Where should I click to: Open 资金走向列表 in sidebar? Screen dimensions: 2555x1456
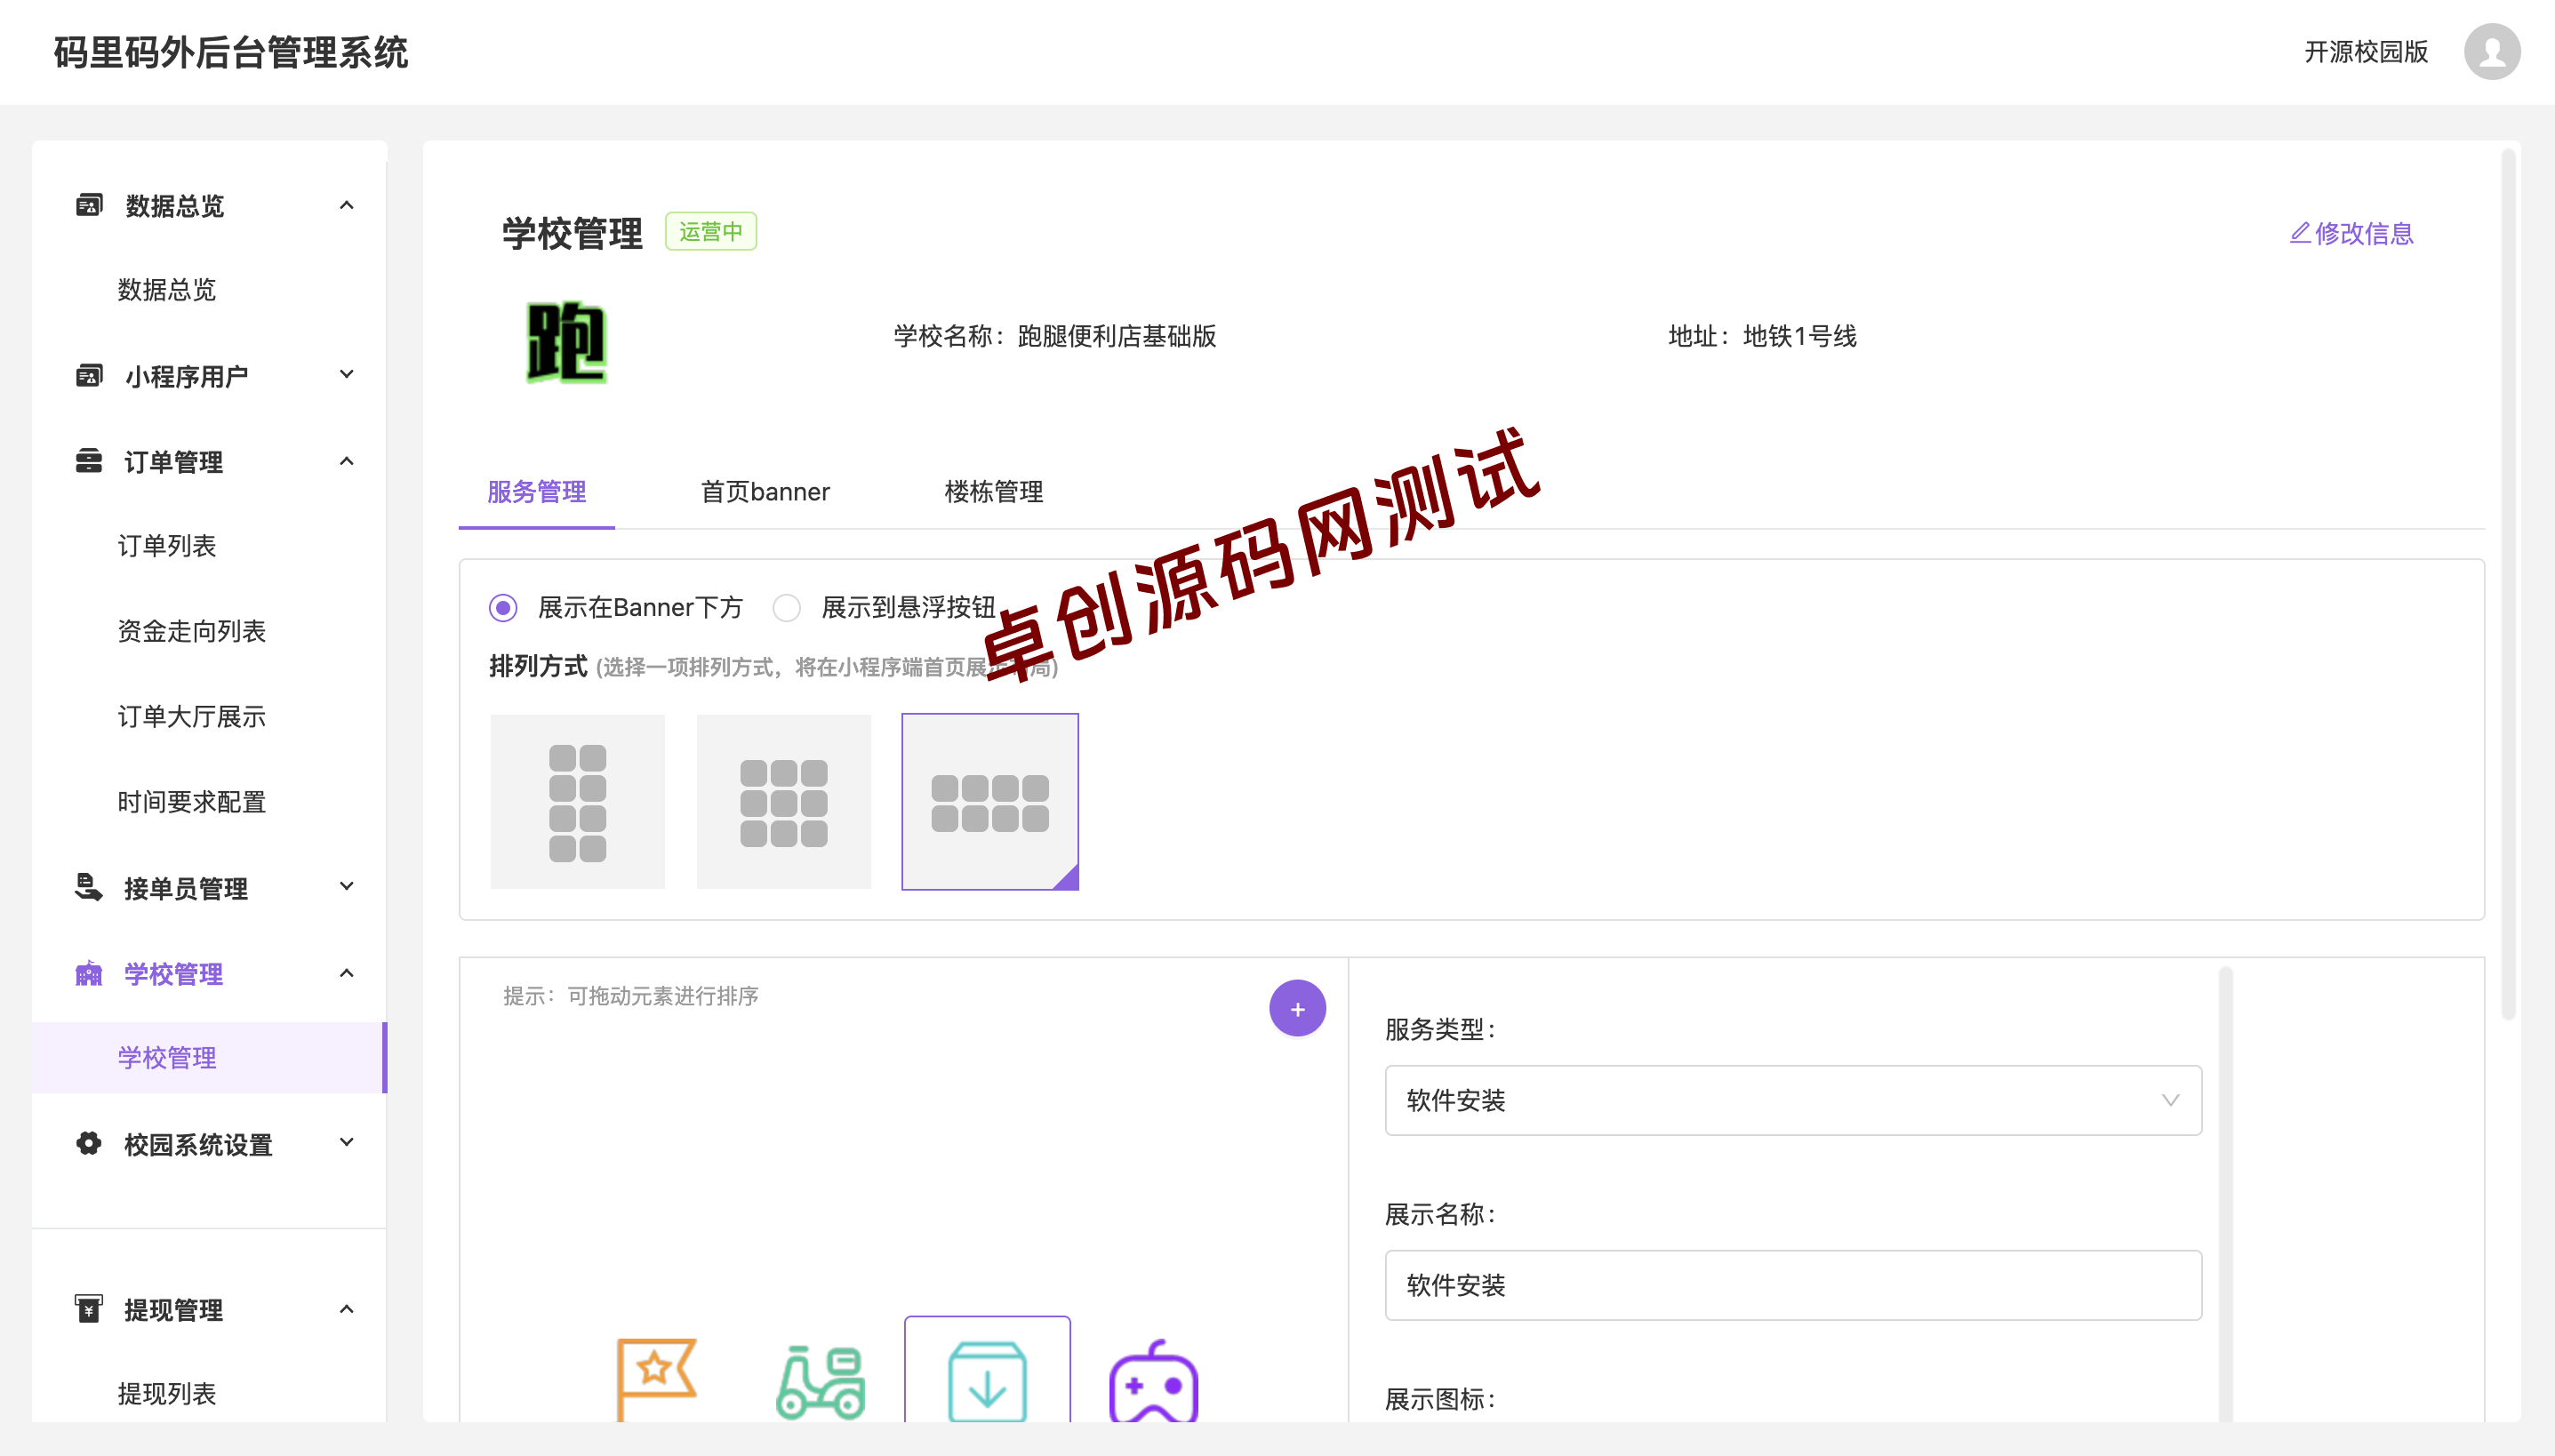[192, 631]
